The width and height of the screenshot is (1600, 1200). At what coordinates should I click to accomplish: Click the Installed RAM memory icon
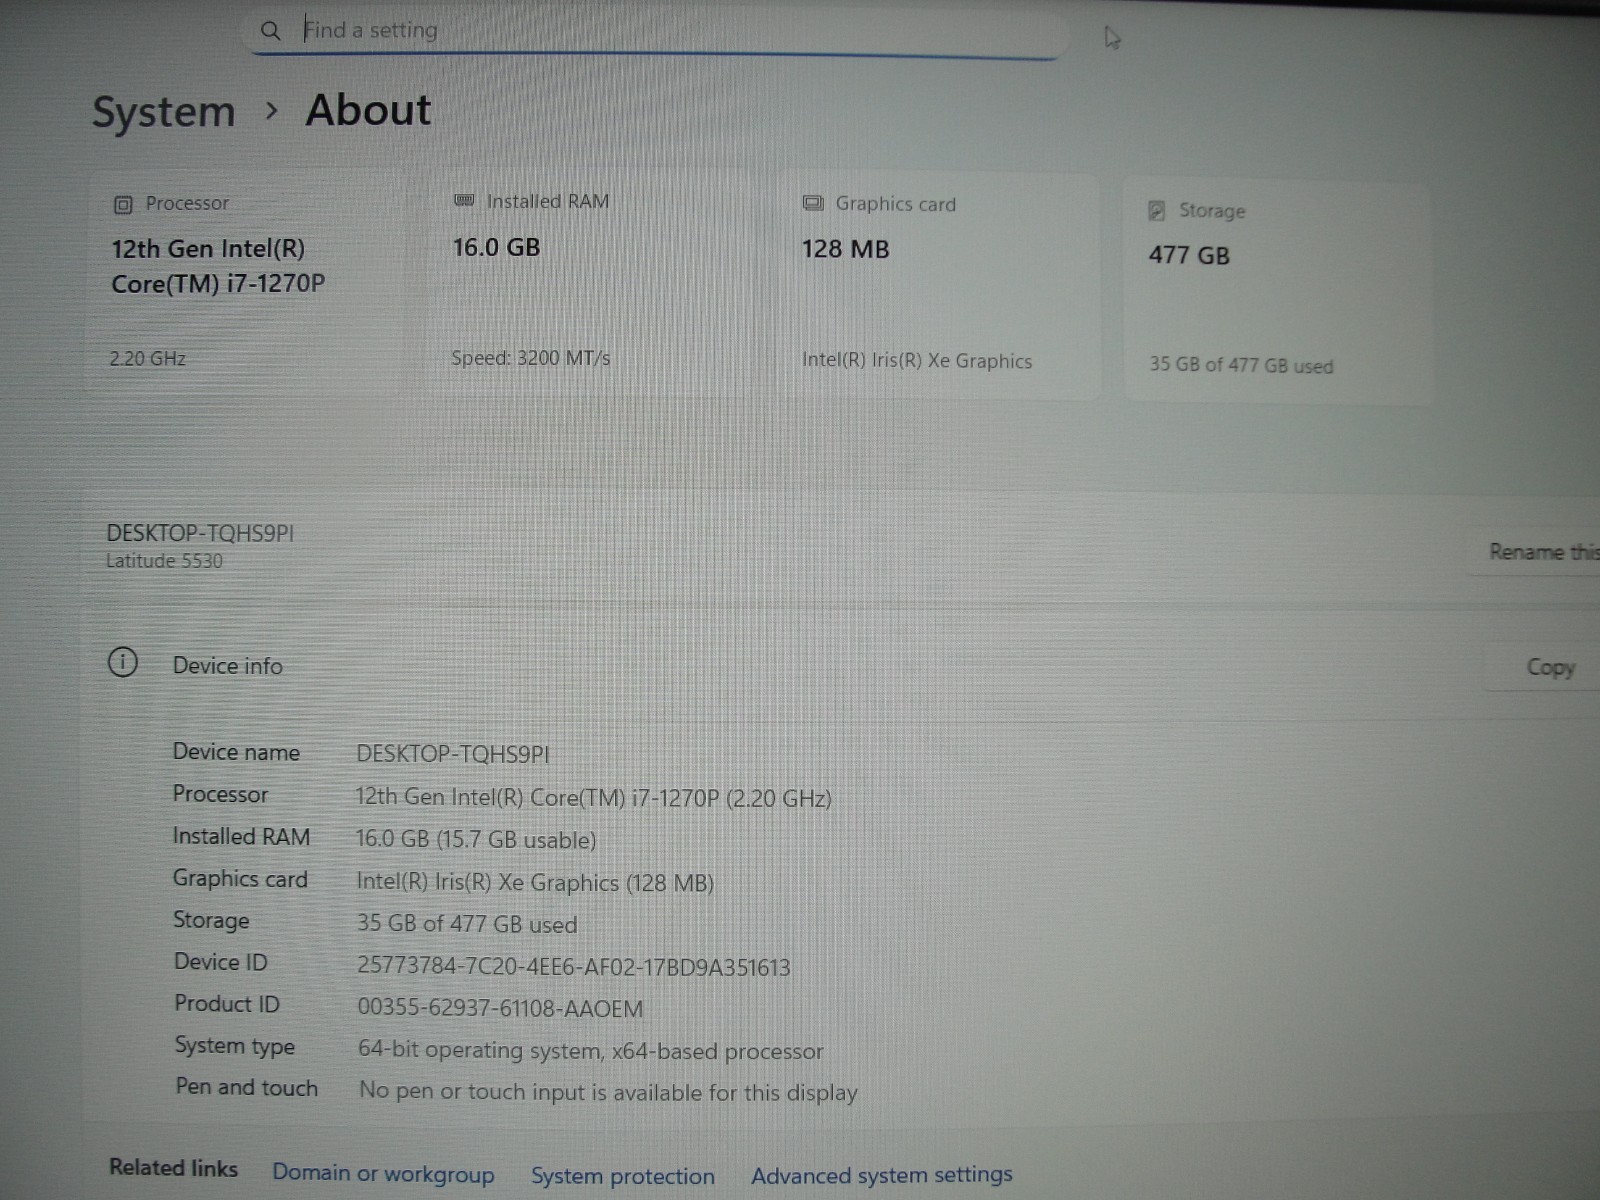tap(464, 201)
